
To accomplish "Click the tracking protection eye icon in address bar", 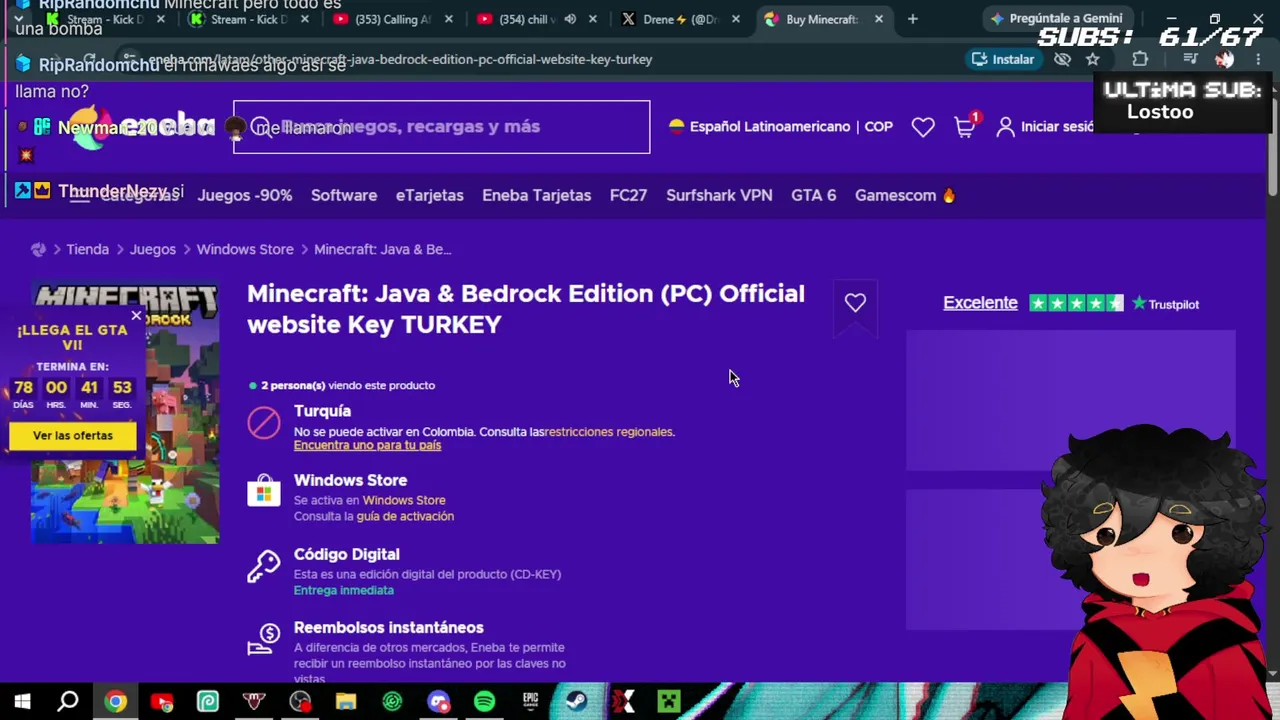I will coord(1063,59).
